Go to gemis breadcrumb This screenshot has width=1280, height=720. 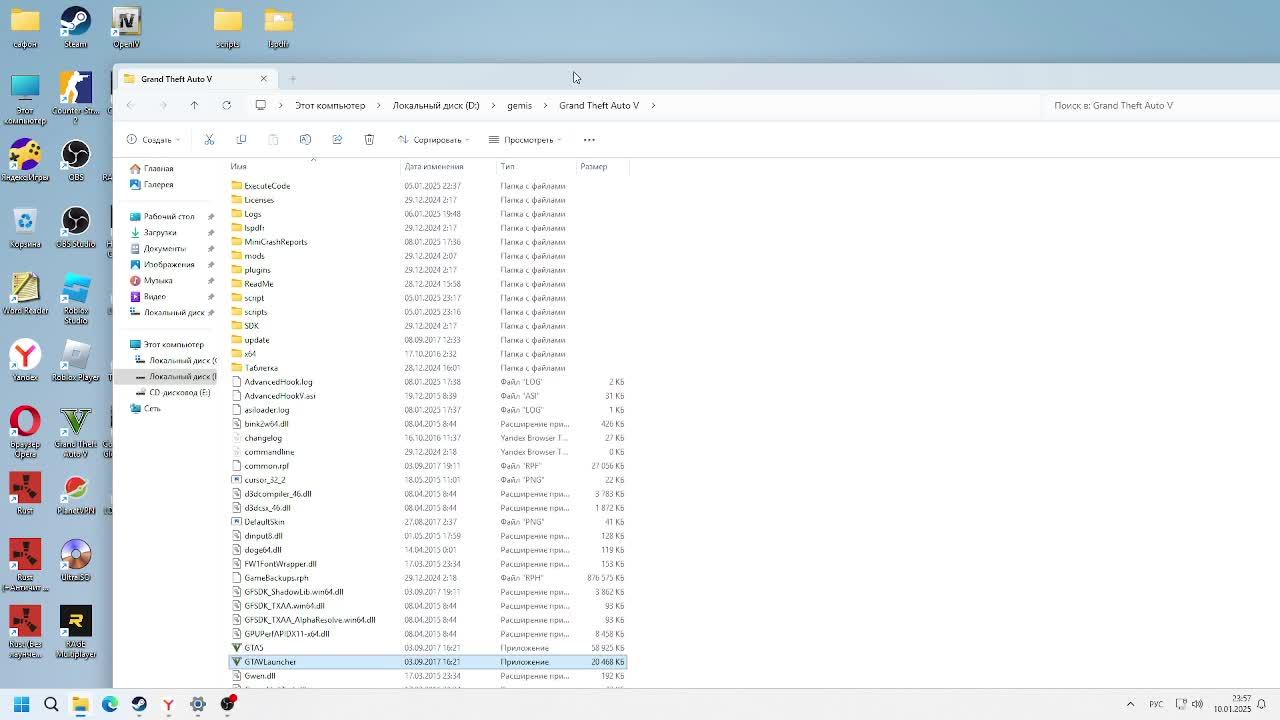(519, 105)
